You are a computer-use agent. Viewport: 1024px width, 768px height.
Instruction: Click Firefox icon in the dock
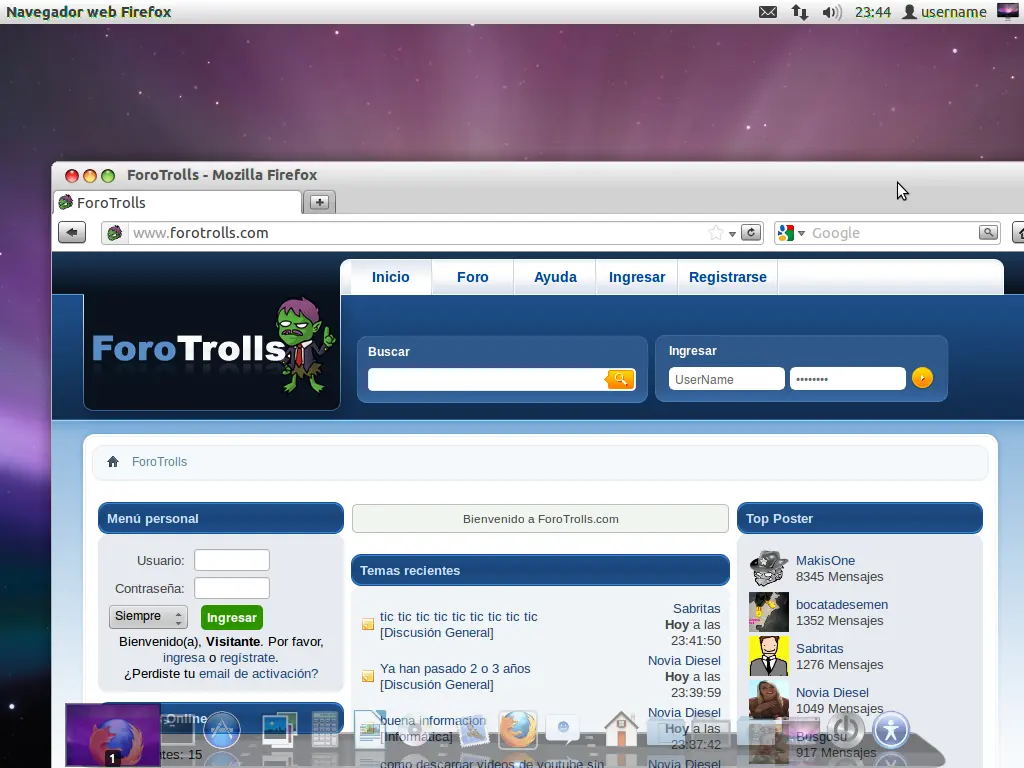point(518,729)
